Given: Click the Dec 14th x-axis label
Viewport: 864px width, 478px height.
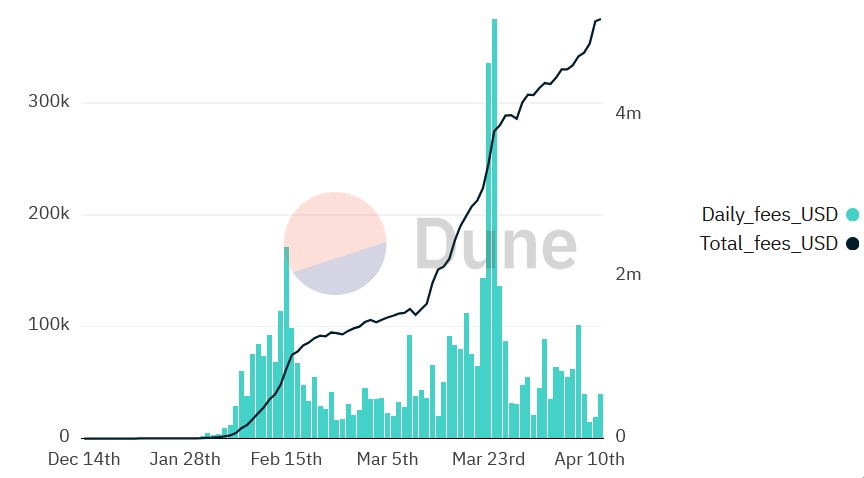Looking at the screenshot, I should 85,459.
